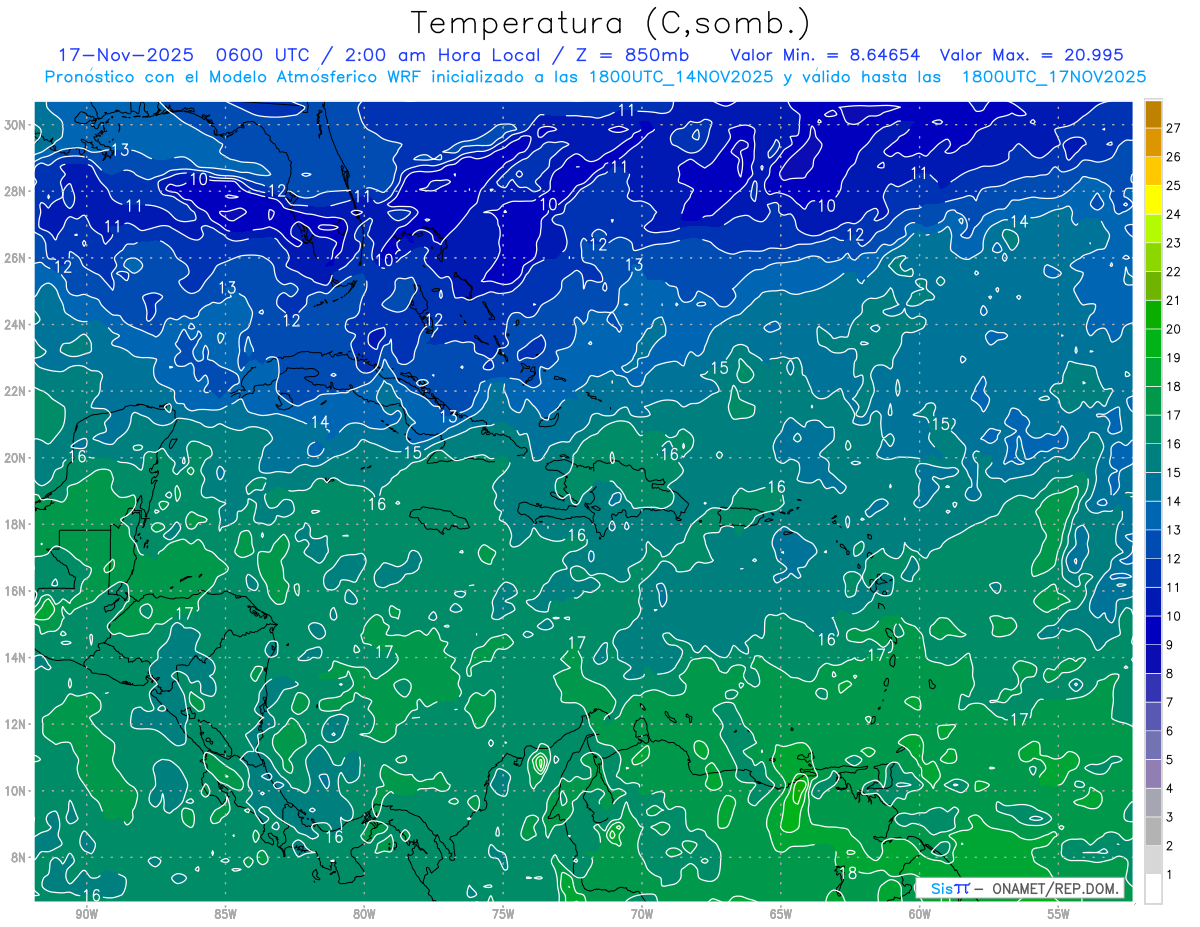Click the '20N' latitude axis label

click(x=16, y=457)
